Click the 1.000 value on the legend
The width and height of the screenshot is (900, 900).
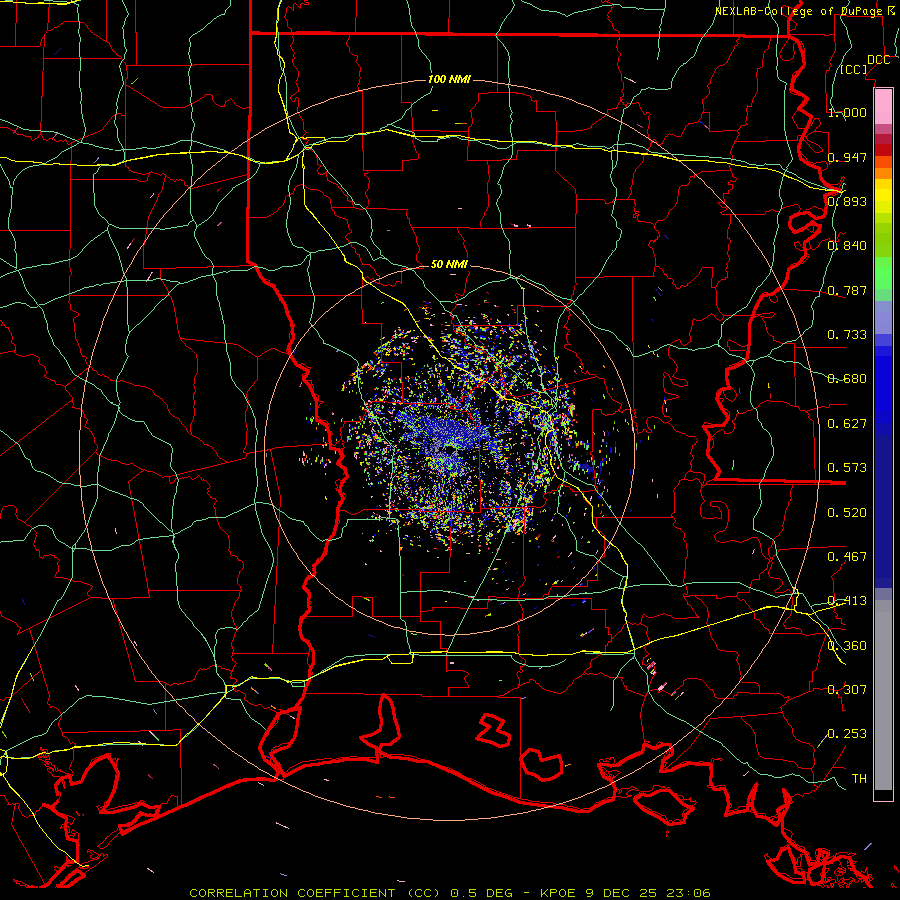coord(847,112)
